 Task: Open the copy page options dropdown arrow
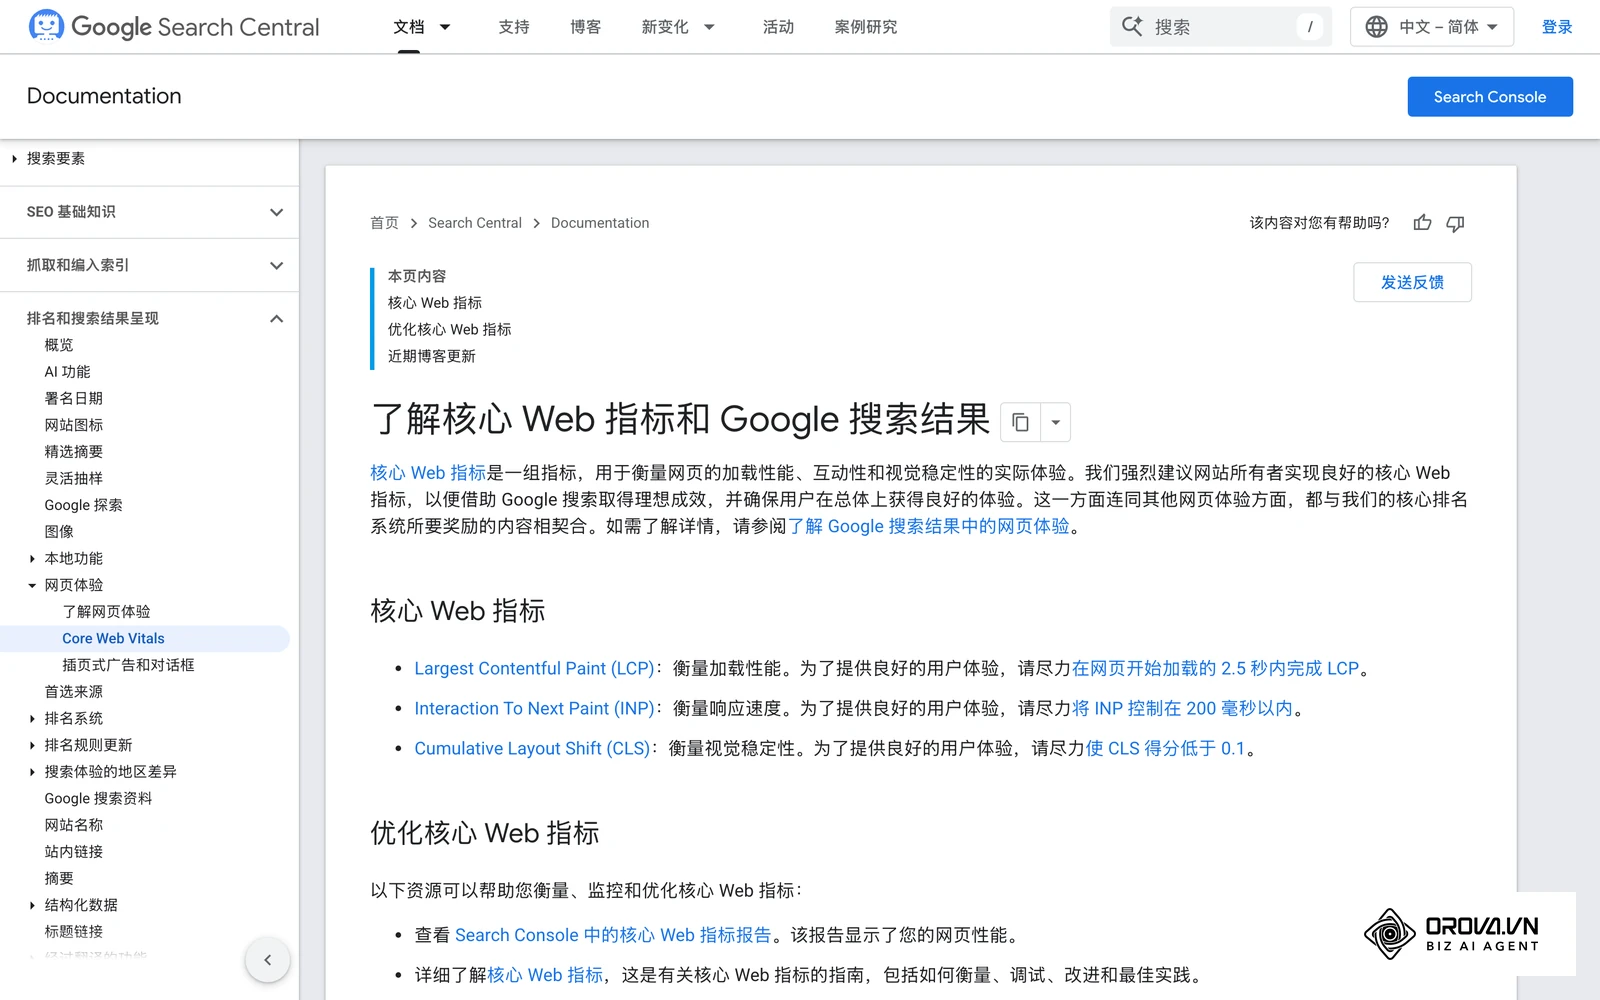tap(1055, 422)
